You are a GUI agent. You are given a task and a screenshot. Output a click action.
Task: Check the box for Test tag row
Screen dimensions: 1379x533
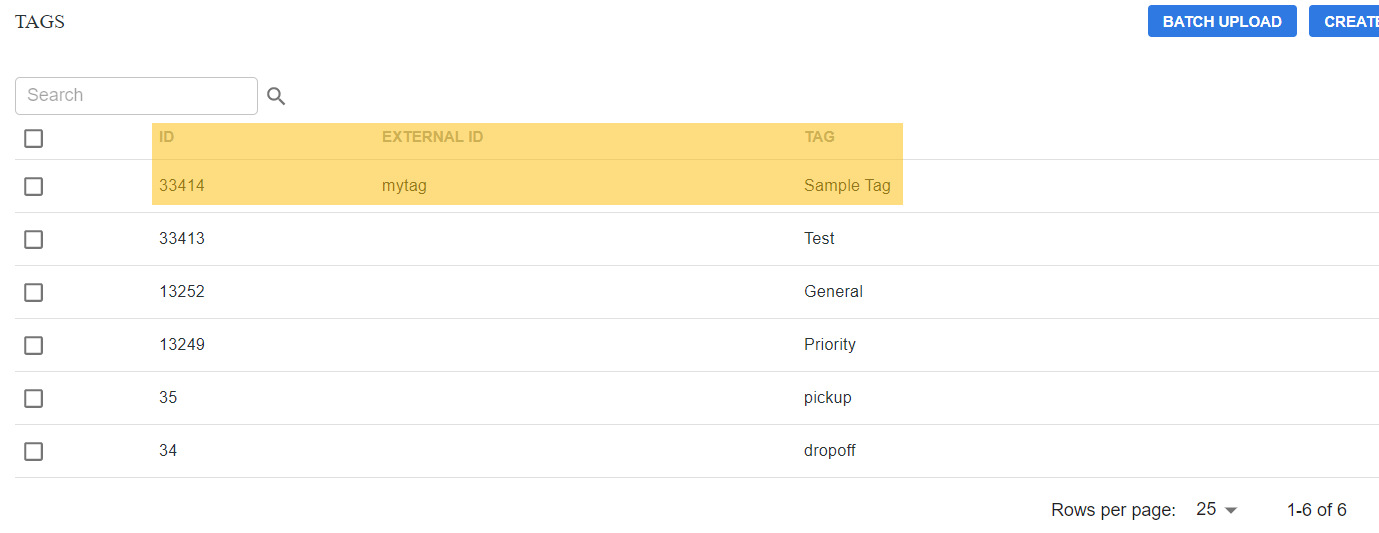[34, 239]
